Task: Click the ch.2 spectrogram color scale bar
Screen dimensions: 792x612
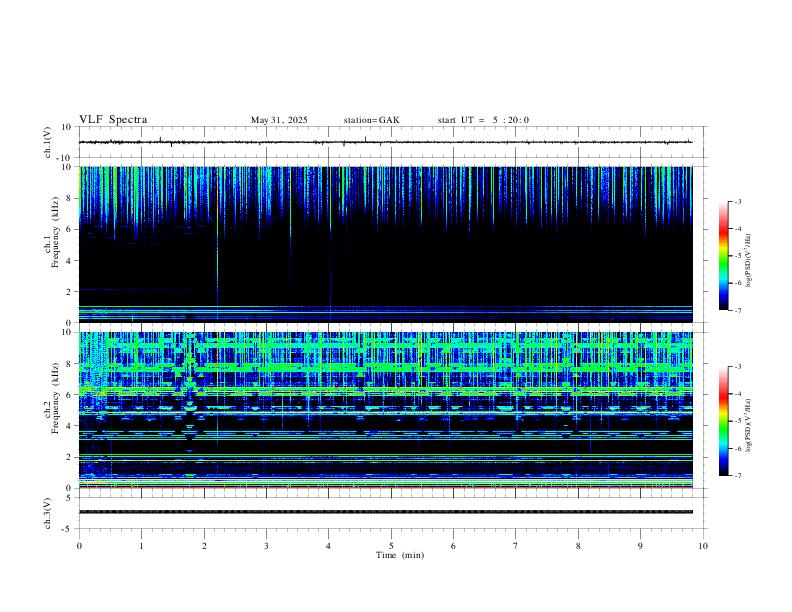Action: coord(723,421)
